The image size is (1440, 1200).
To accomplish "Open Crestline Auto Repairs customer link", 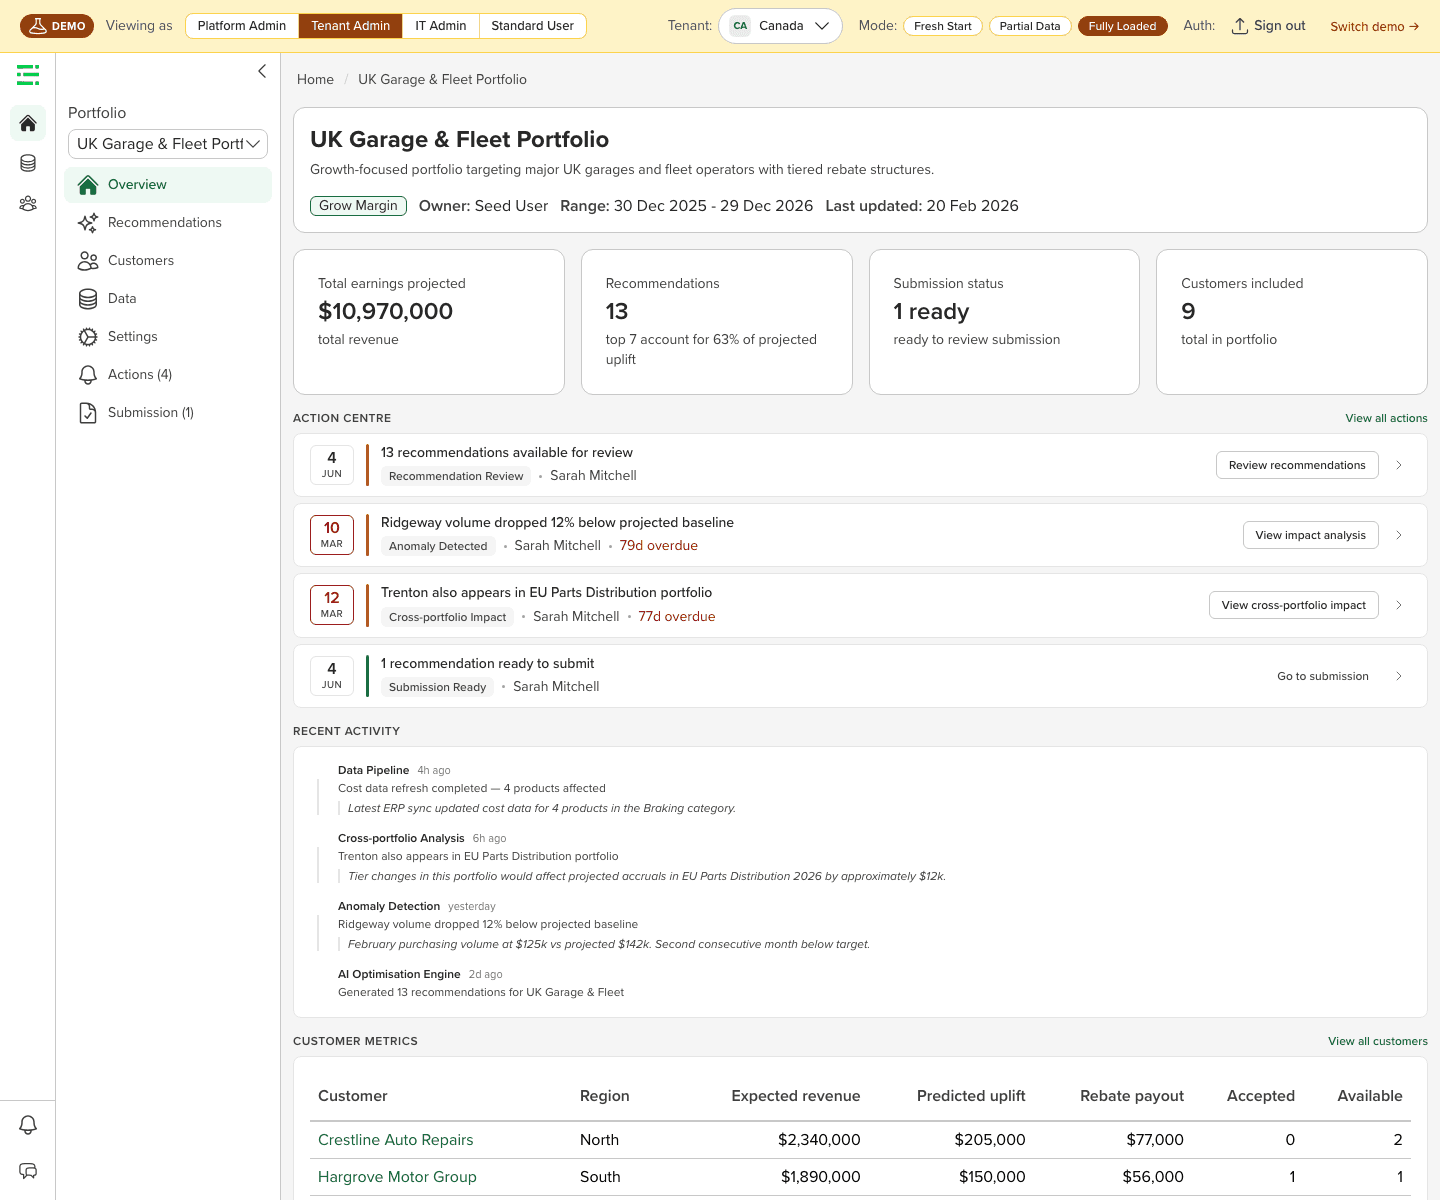I will coord(395,1140).
